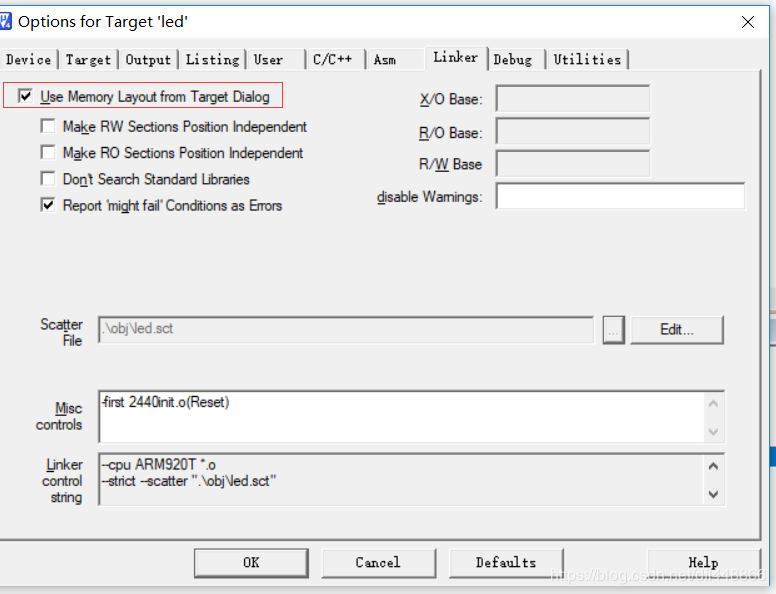
Task: Click inside the Misc controls text box
Action: [x=412, y=417]
